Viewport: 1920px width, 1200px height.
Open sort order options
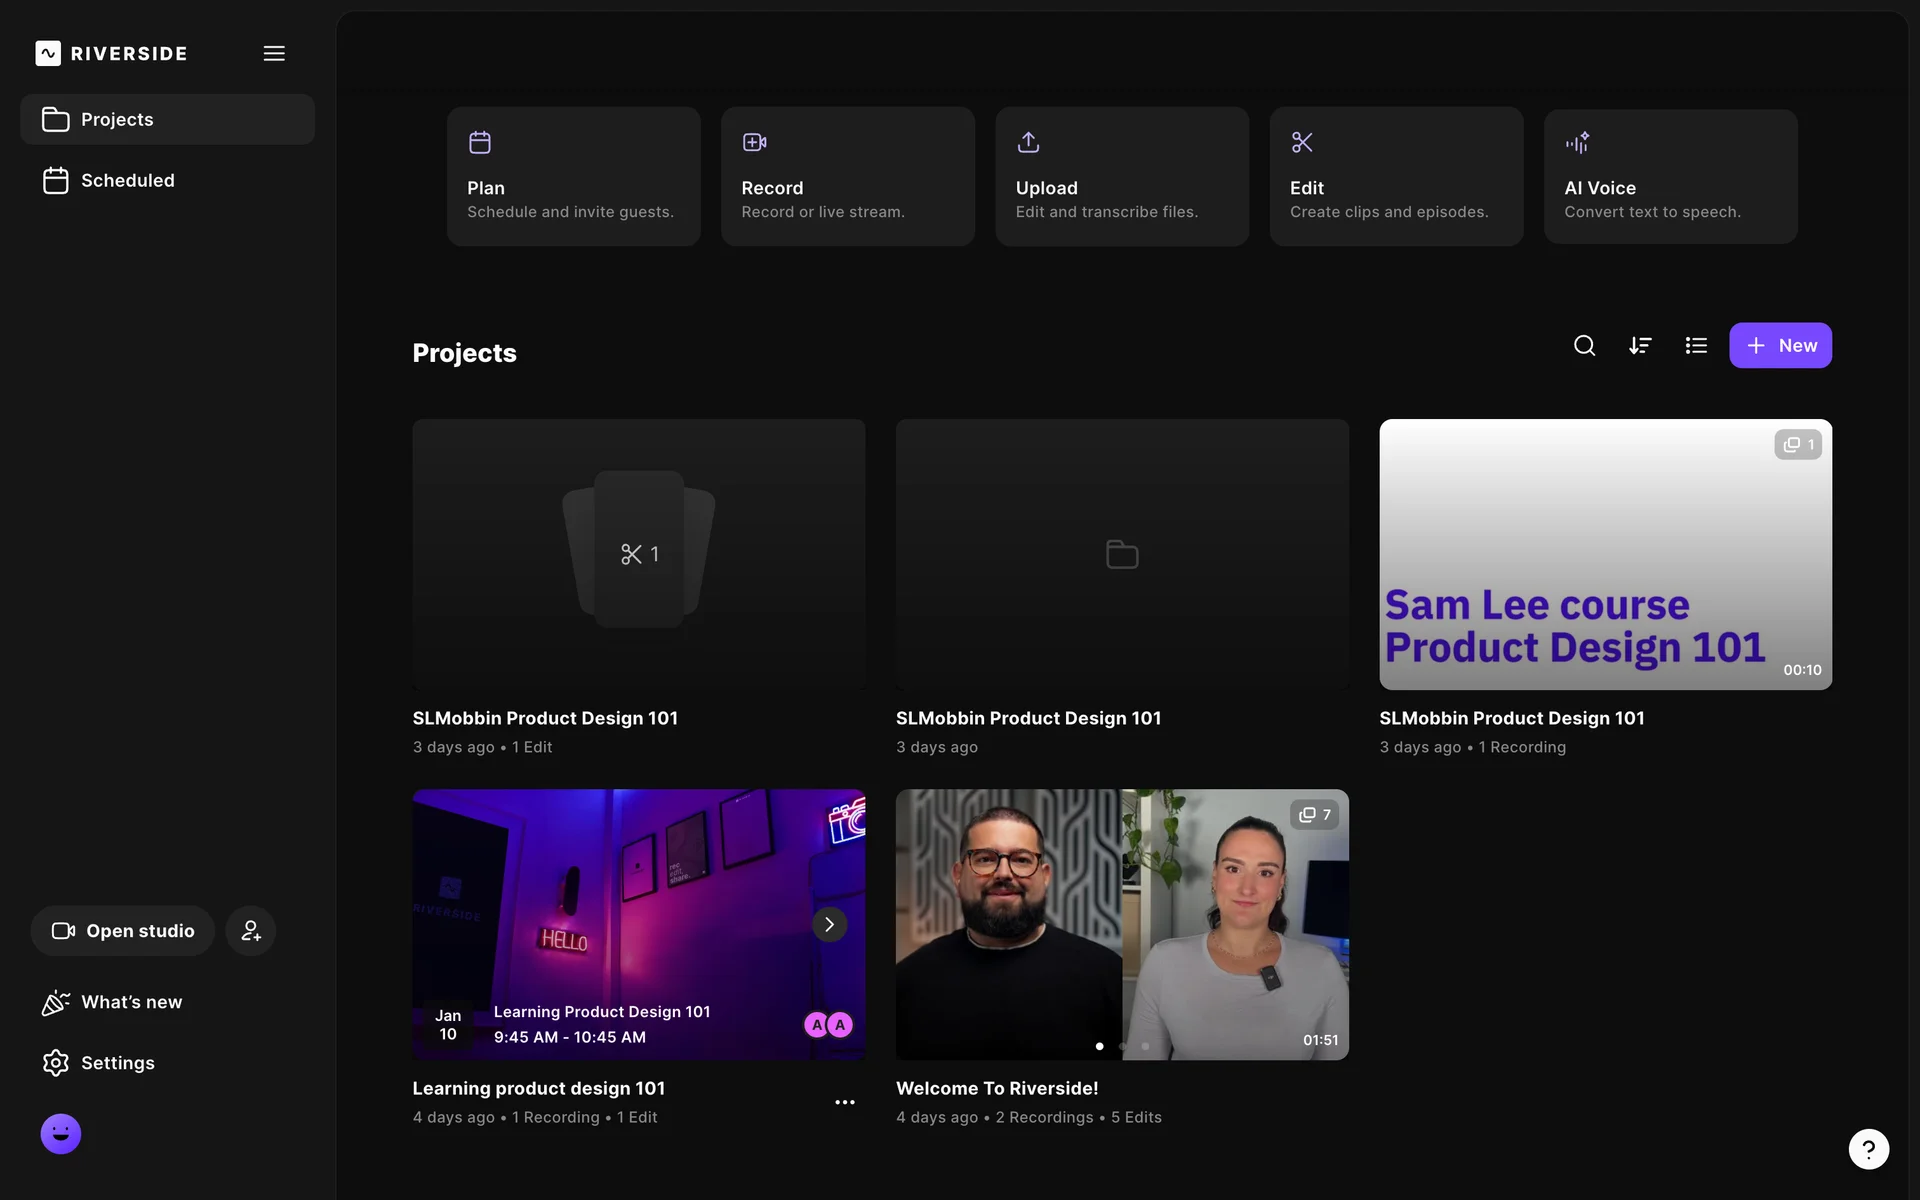(1640, 346)
